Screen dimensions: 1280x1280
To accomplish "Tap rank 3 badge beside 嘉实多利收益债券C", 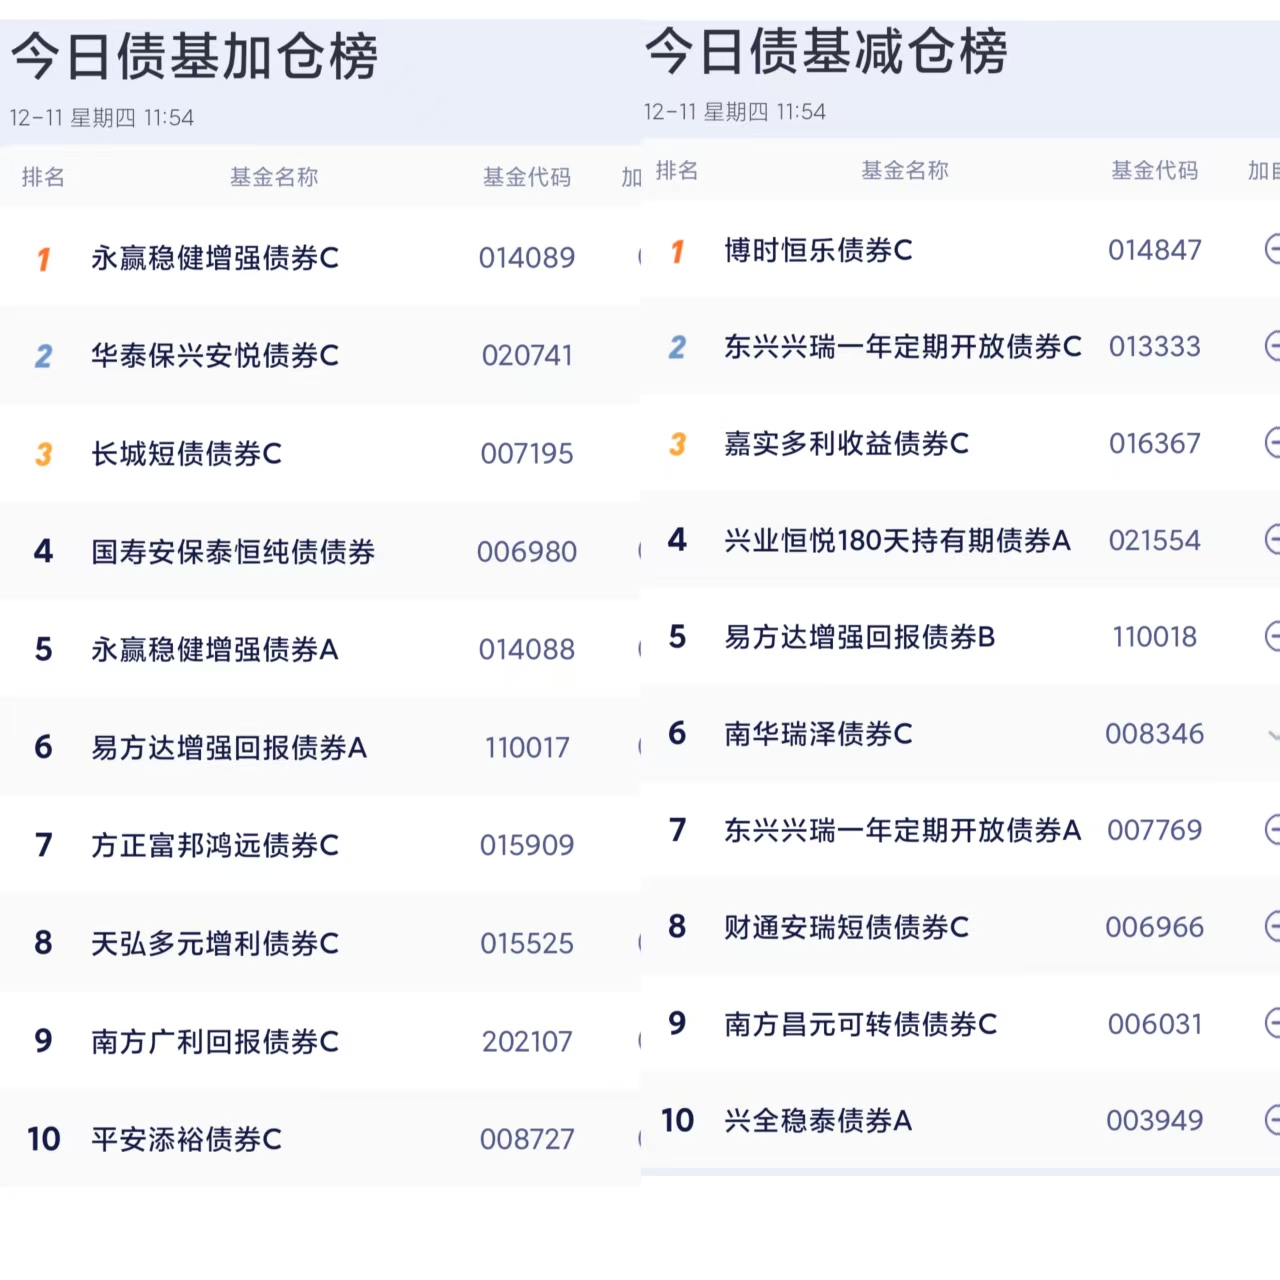I will tap(677, 444).
